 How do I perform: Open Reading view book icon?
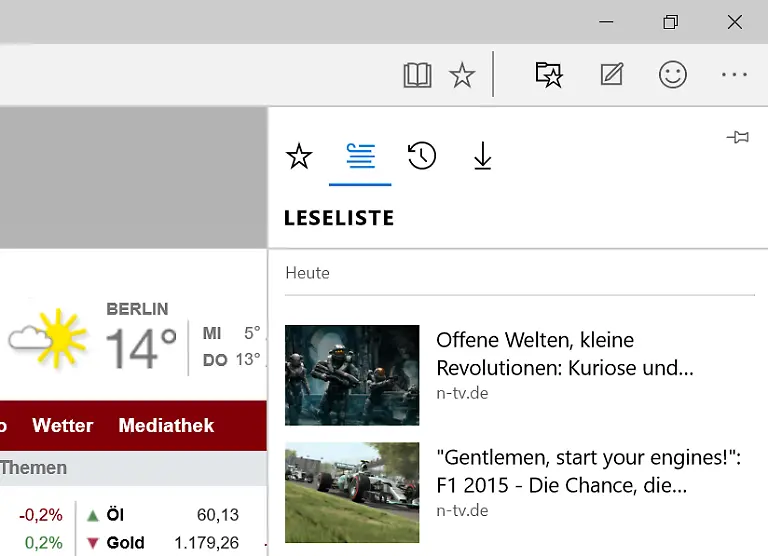(417, 75)
